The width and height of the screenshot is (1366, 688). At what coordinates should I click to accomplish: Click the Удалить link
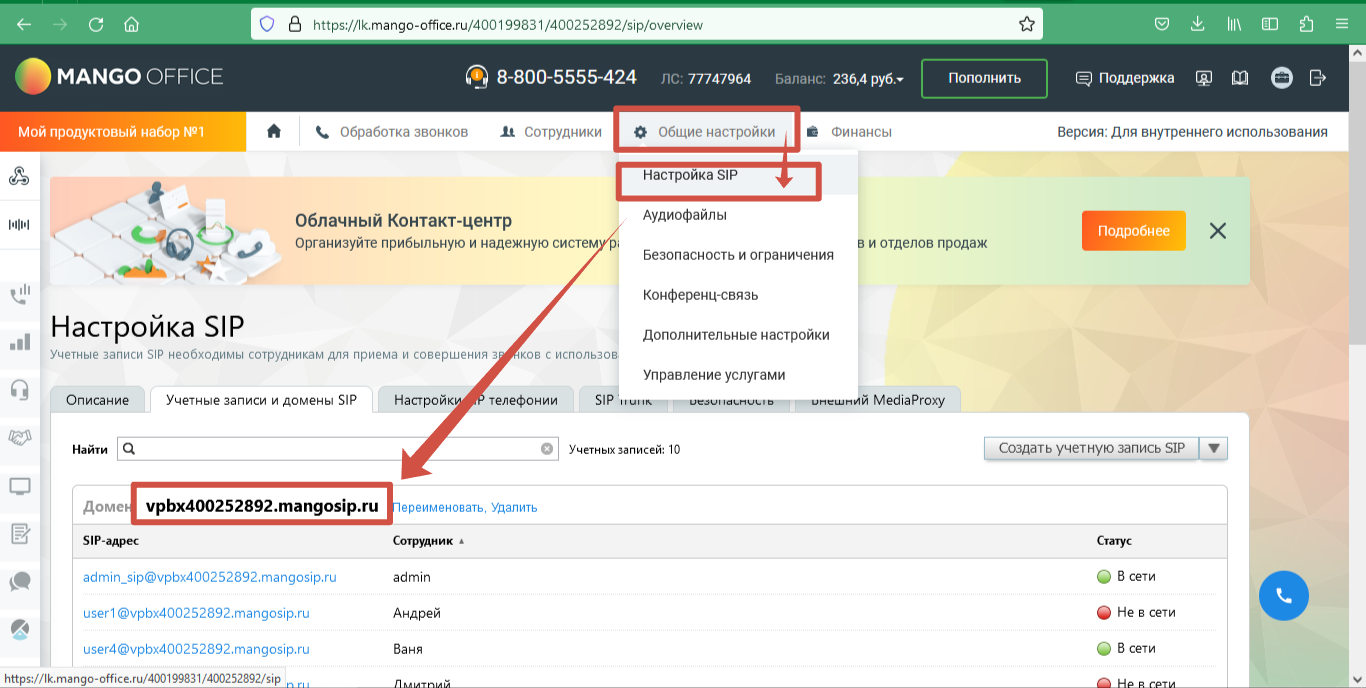pos(514,507)
